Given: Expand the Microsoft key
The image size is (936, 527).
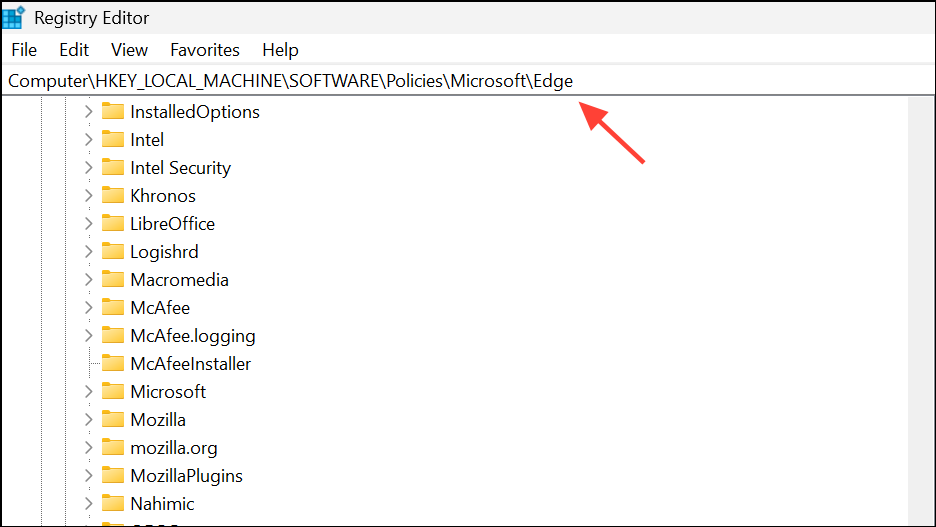Looking at the screenshot, I should (x=89, y=392).
